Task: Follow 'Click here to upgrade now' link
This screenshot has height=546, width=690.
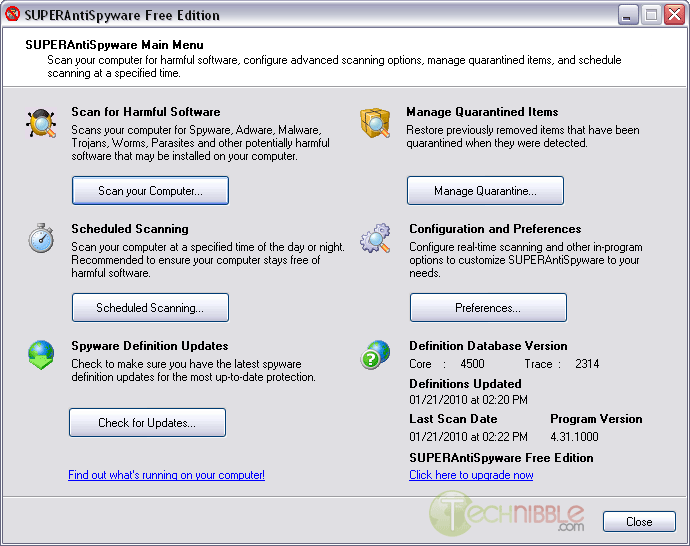Action: 471,475
